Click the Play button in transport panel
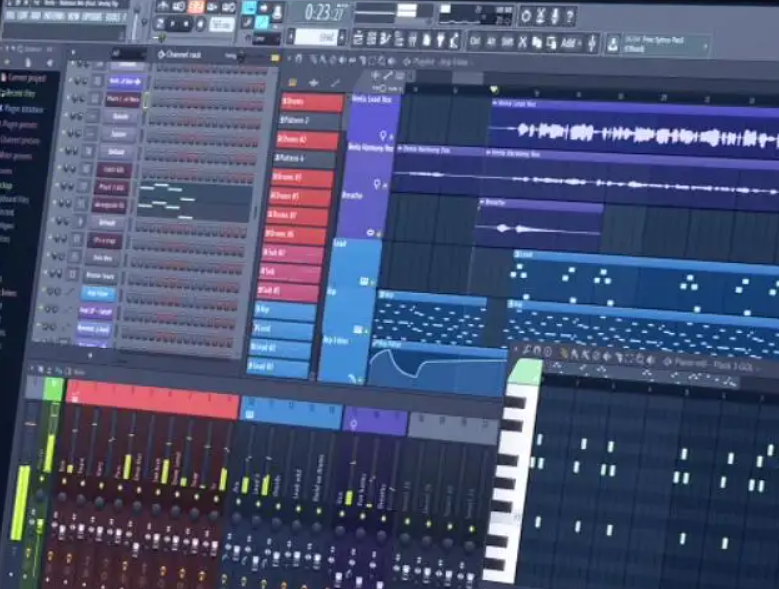779x589 pixels. tap(173, 23)
